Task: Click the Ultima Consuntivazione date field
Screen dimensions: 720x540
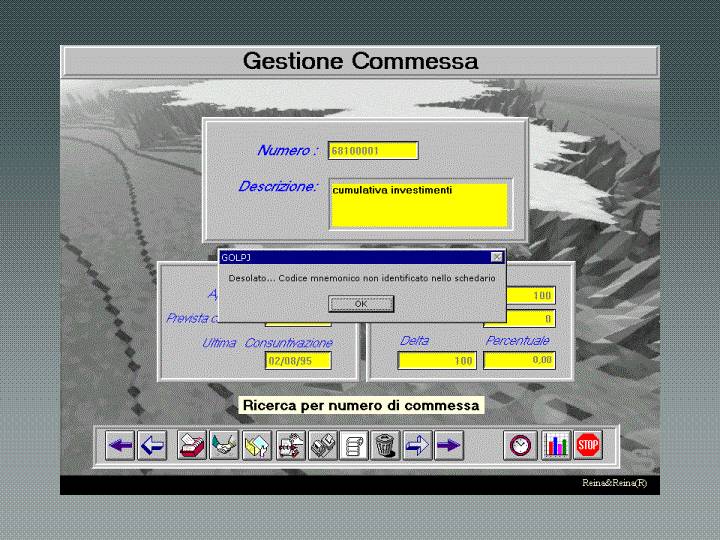Action: [297, 361]
